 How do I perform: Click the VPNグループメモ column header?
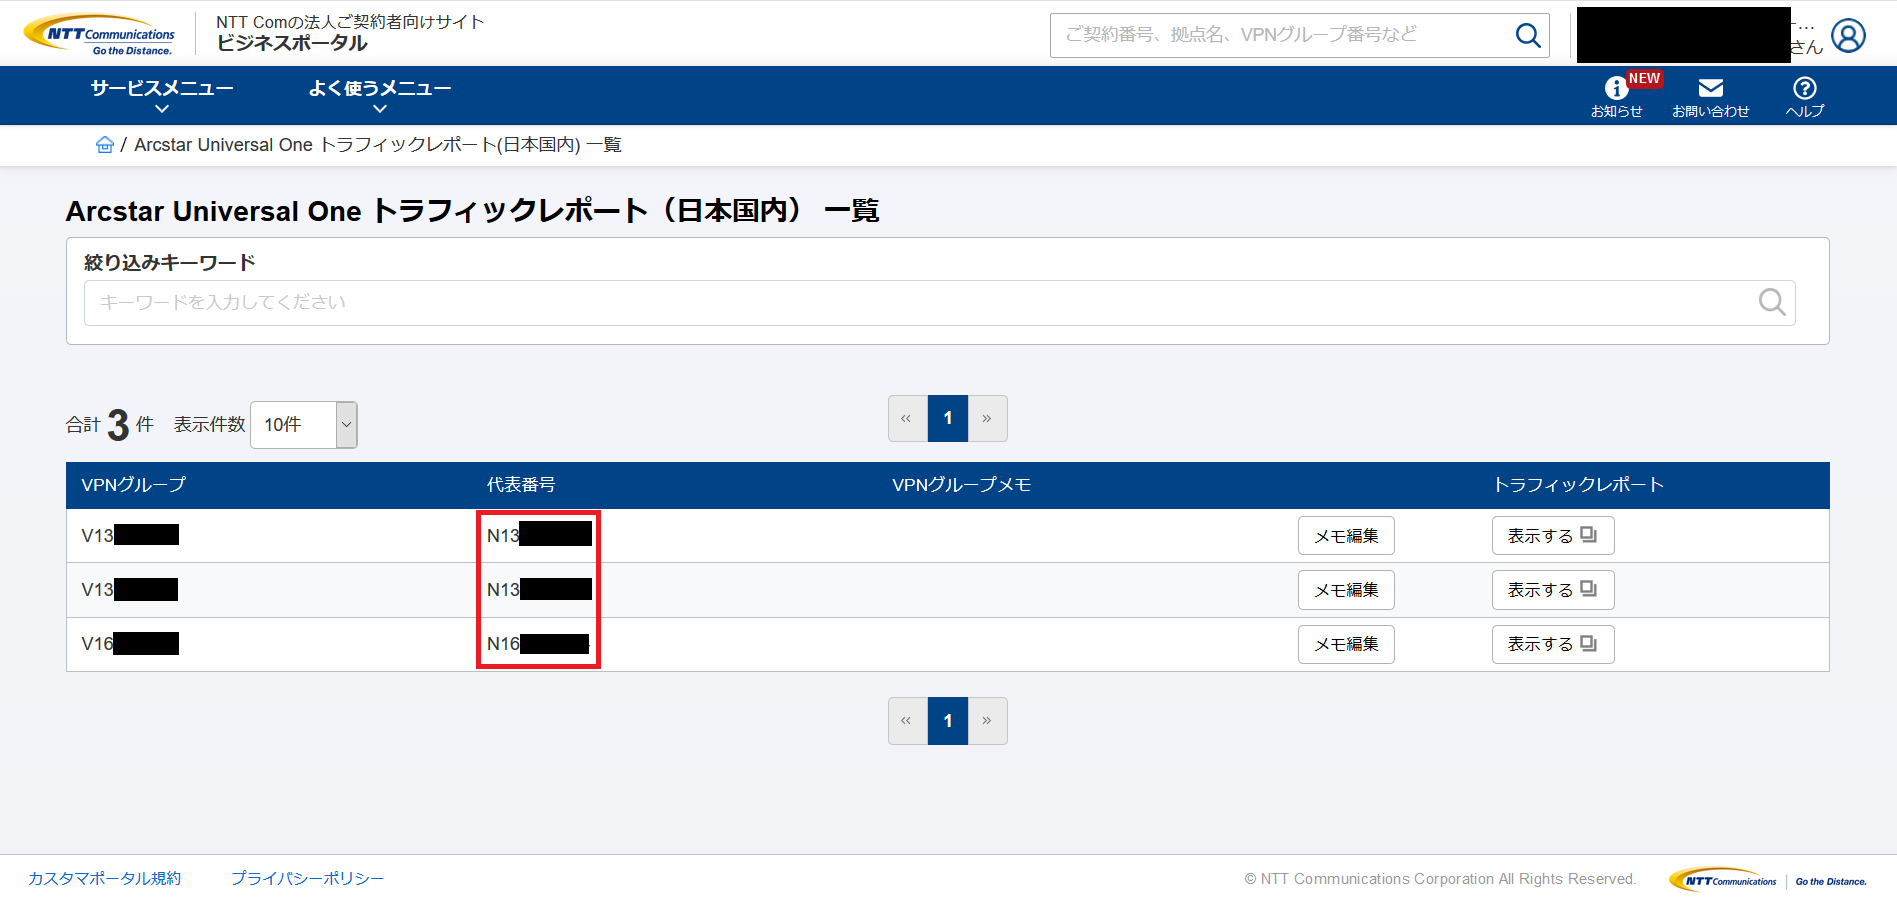tap(962, 485)
